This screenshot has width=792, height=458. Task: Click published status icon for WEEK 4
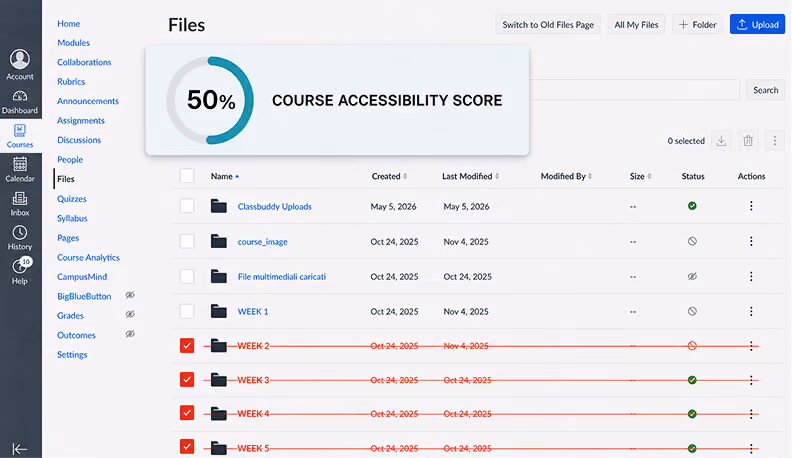click(x=692, y=414)
